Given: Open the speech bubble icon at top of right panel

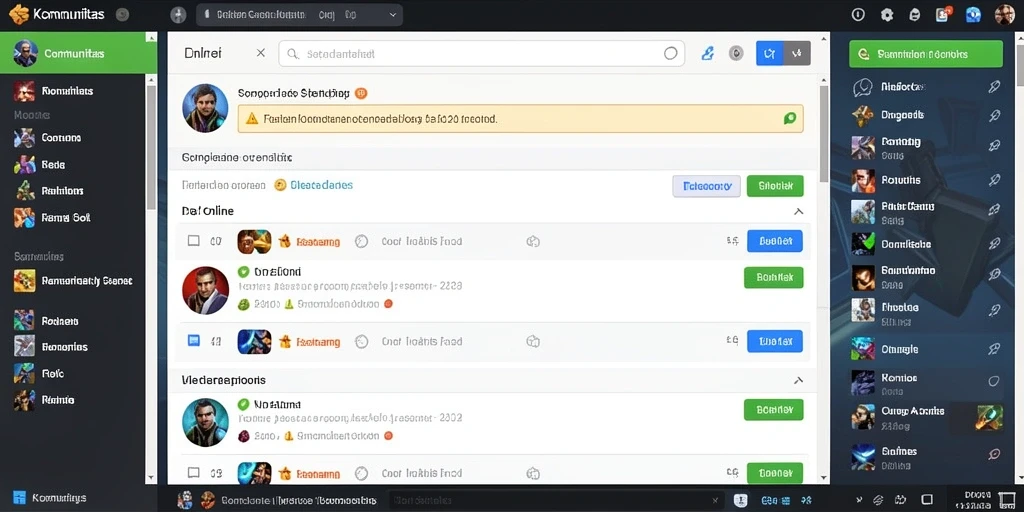Looking at the screenshot, I should coord(863,87).
